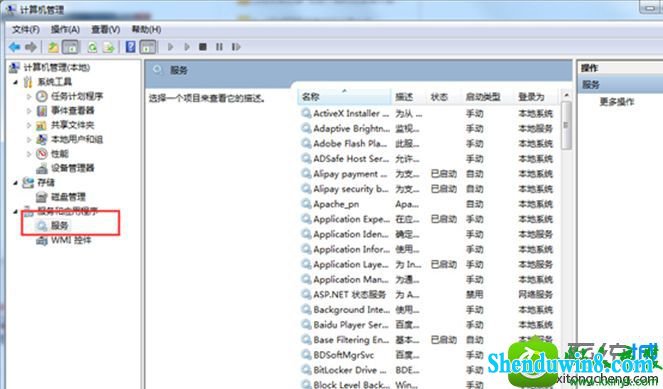This screenshot has width=663, height=389.
Task: Collapse the 服务和应用程序 tree node
Action: 15,211
